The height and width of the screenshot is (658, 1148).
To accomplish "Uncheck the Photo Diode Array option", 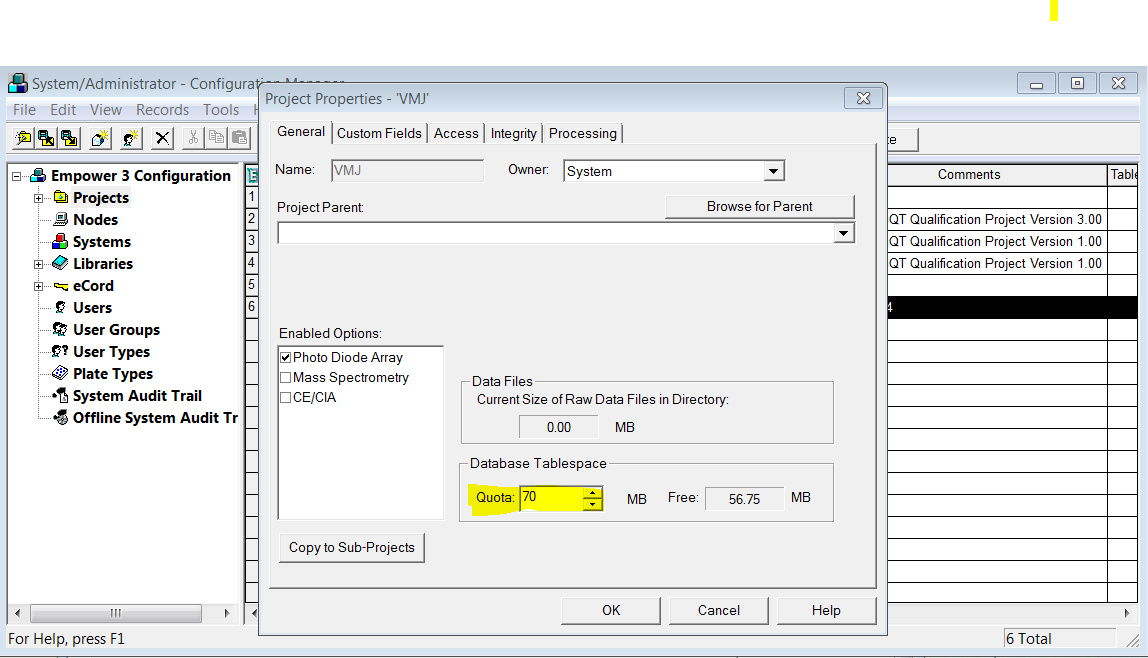I will tap(286, 357).
